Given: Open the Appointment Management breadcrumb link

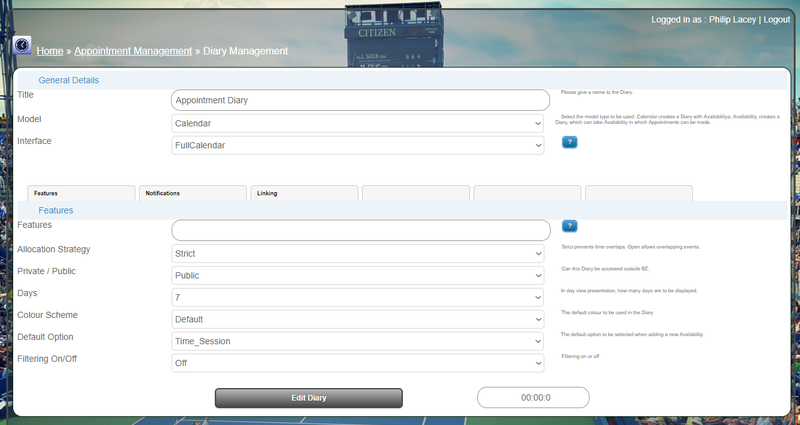Looking at the screenshot, I should click(x=133, y=51).
